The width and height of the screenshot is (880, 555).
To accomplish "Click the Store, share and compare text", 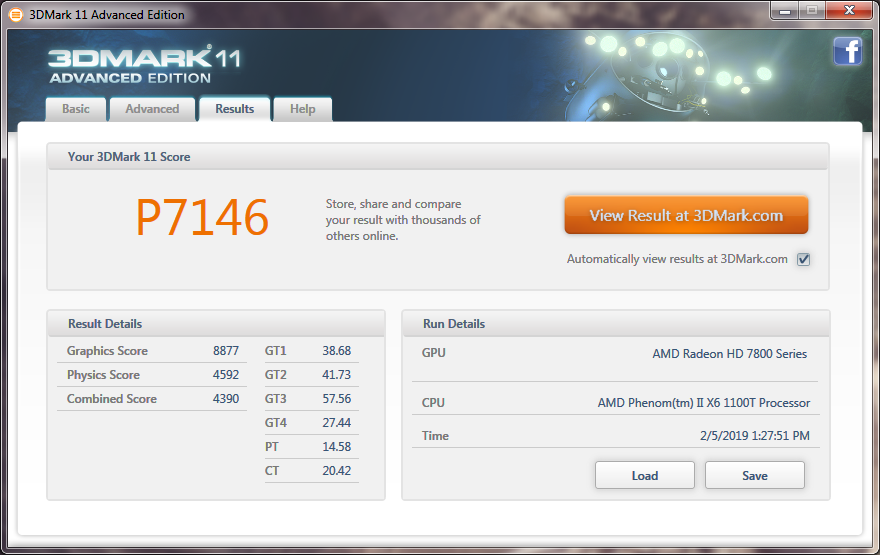I will tap(403, 220).
